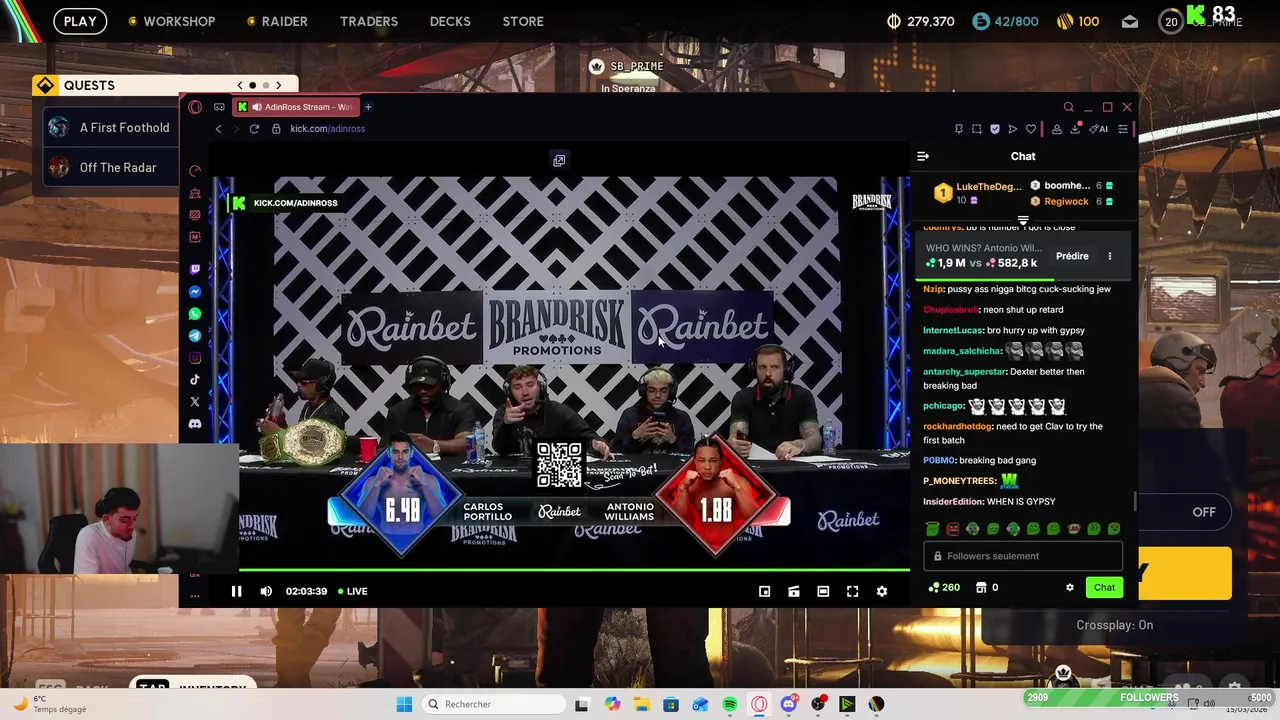Click the Followers seulement chat input

pyautogui.click(x=1023, y=556)
